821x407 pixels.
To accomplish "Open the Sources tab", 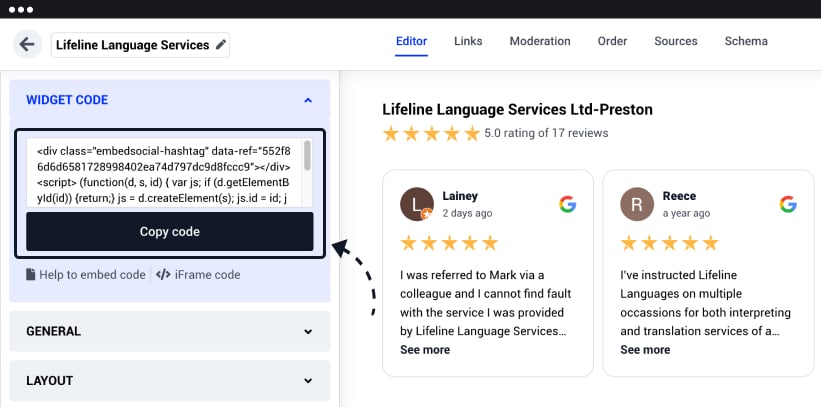I will tap(675, 41).
